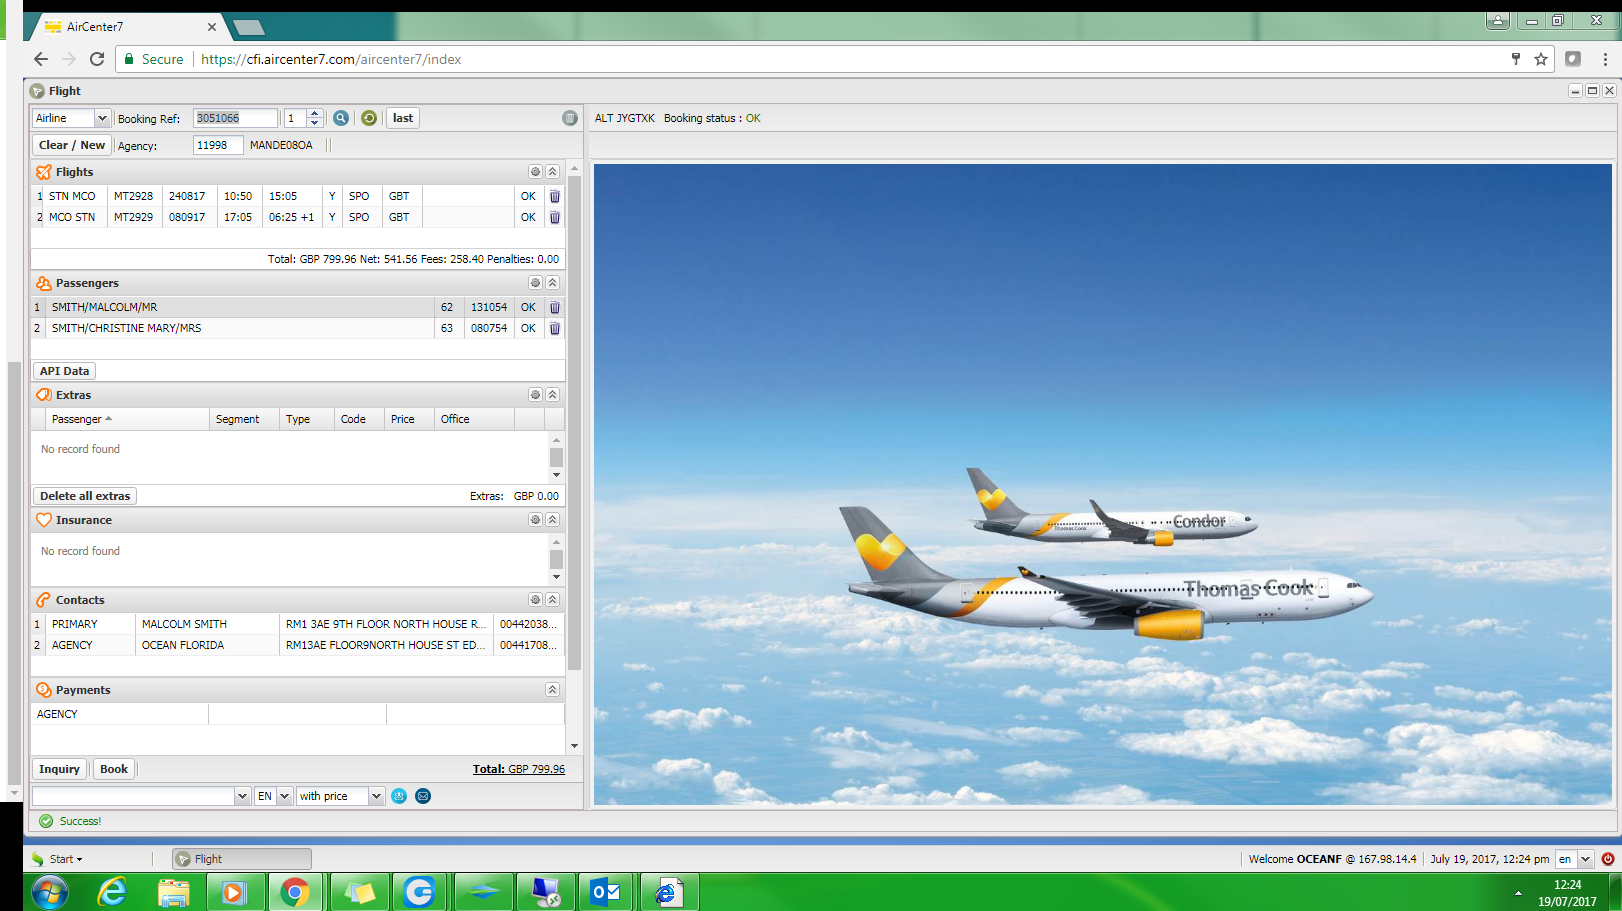This screenshot has height=911, width=1622.
Task: Click the blue search booking icon
Action: click(x=341, y=118)
